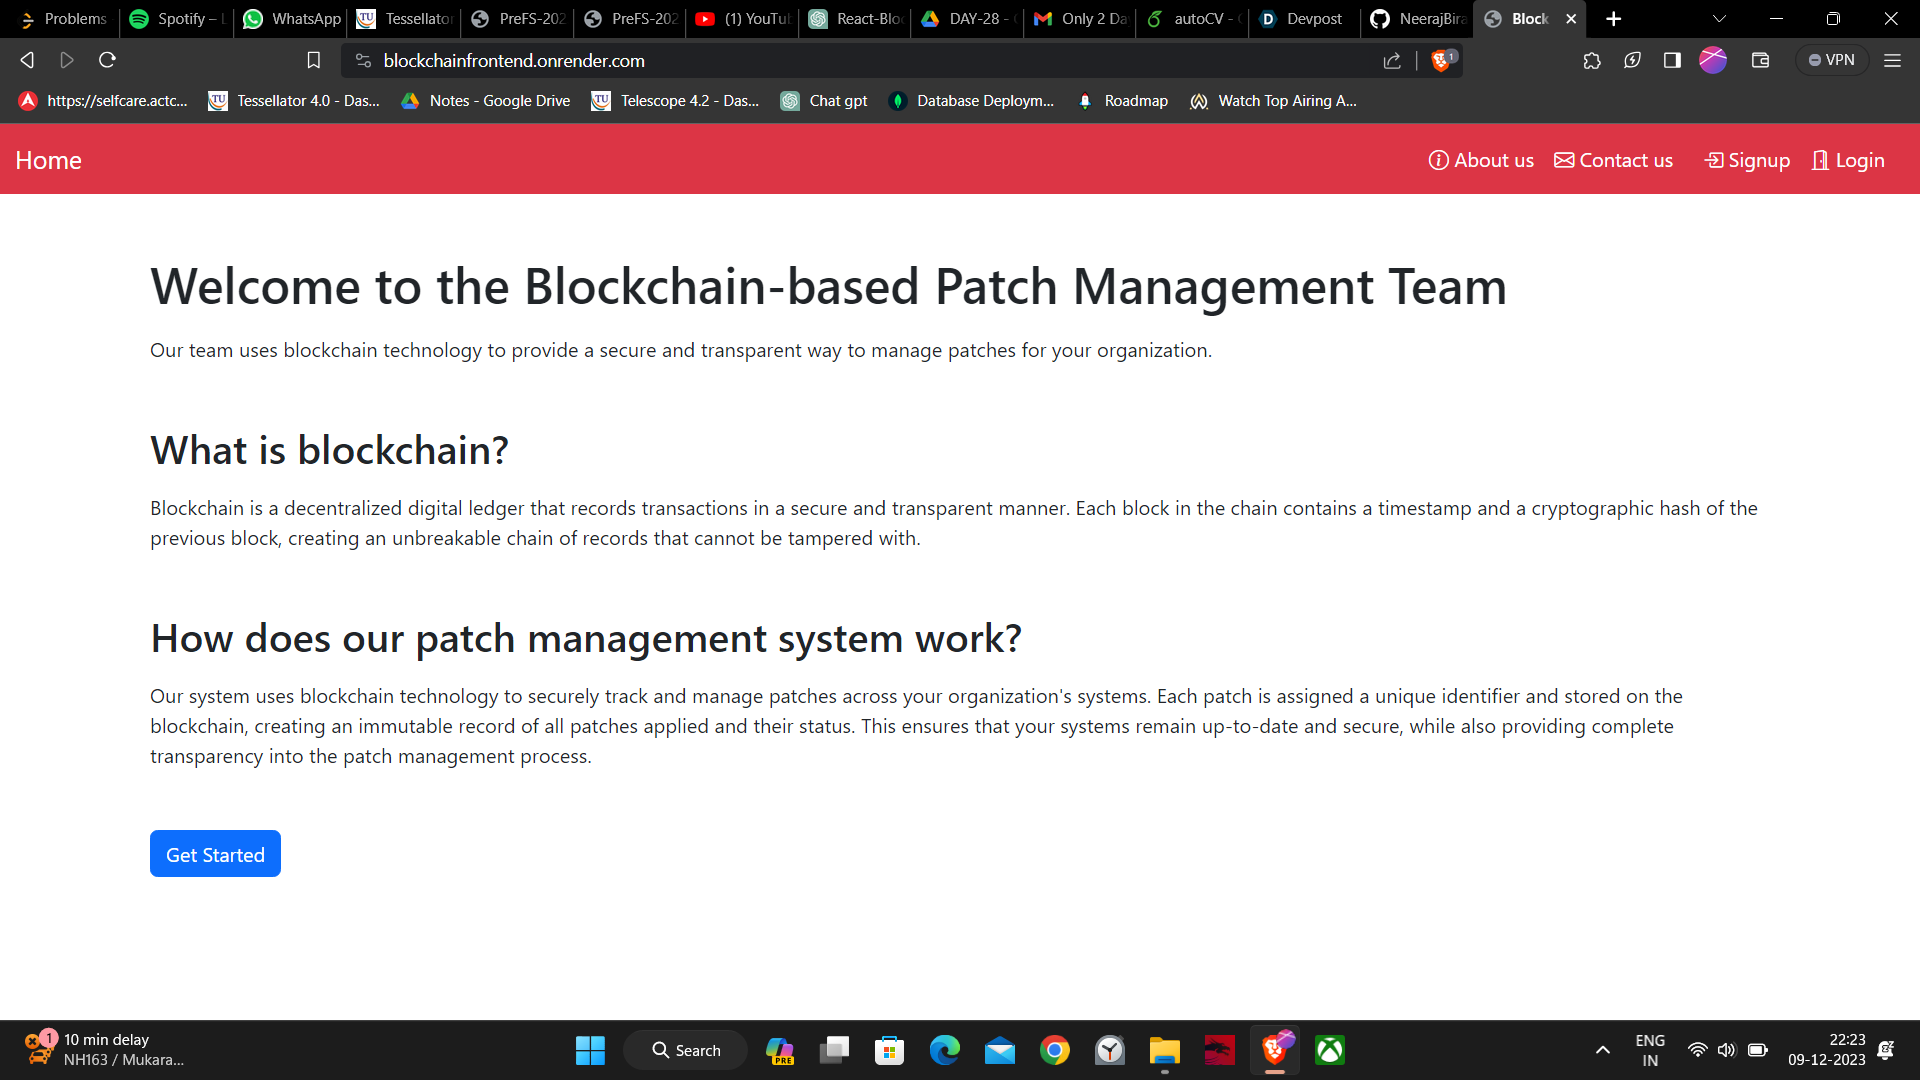Open the Login link in navbar

(x=1848, y=160)
